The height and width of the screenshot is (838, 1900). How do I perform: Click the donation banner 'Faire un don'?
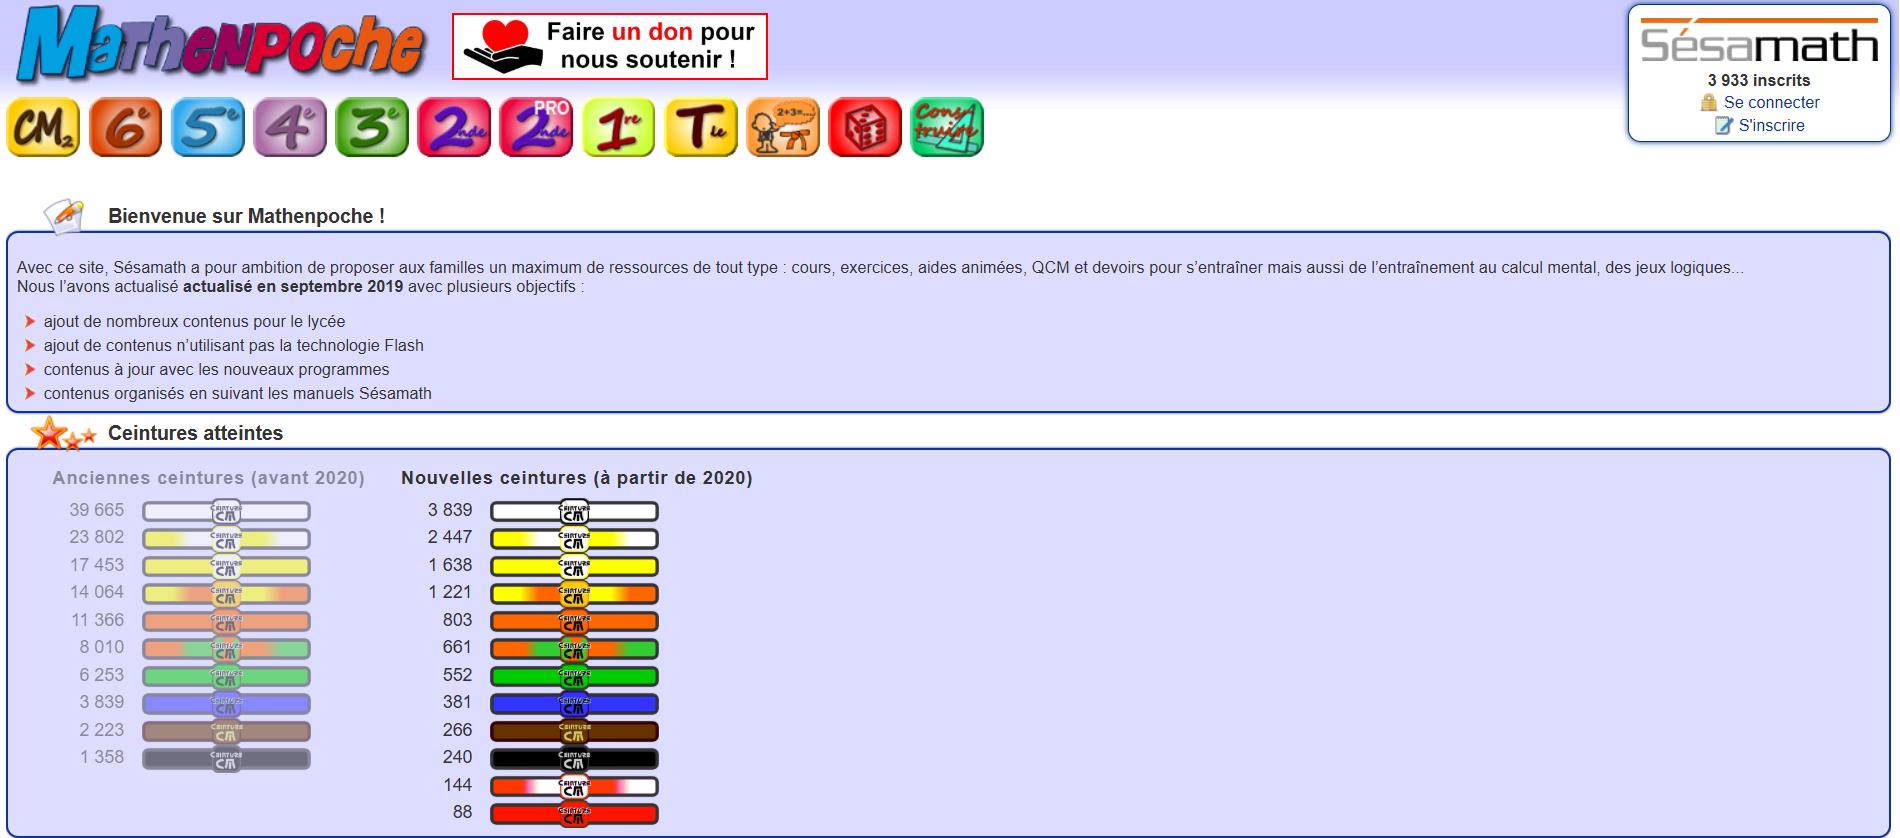[610, 46]
